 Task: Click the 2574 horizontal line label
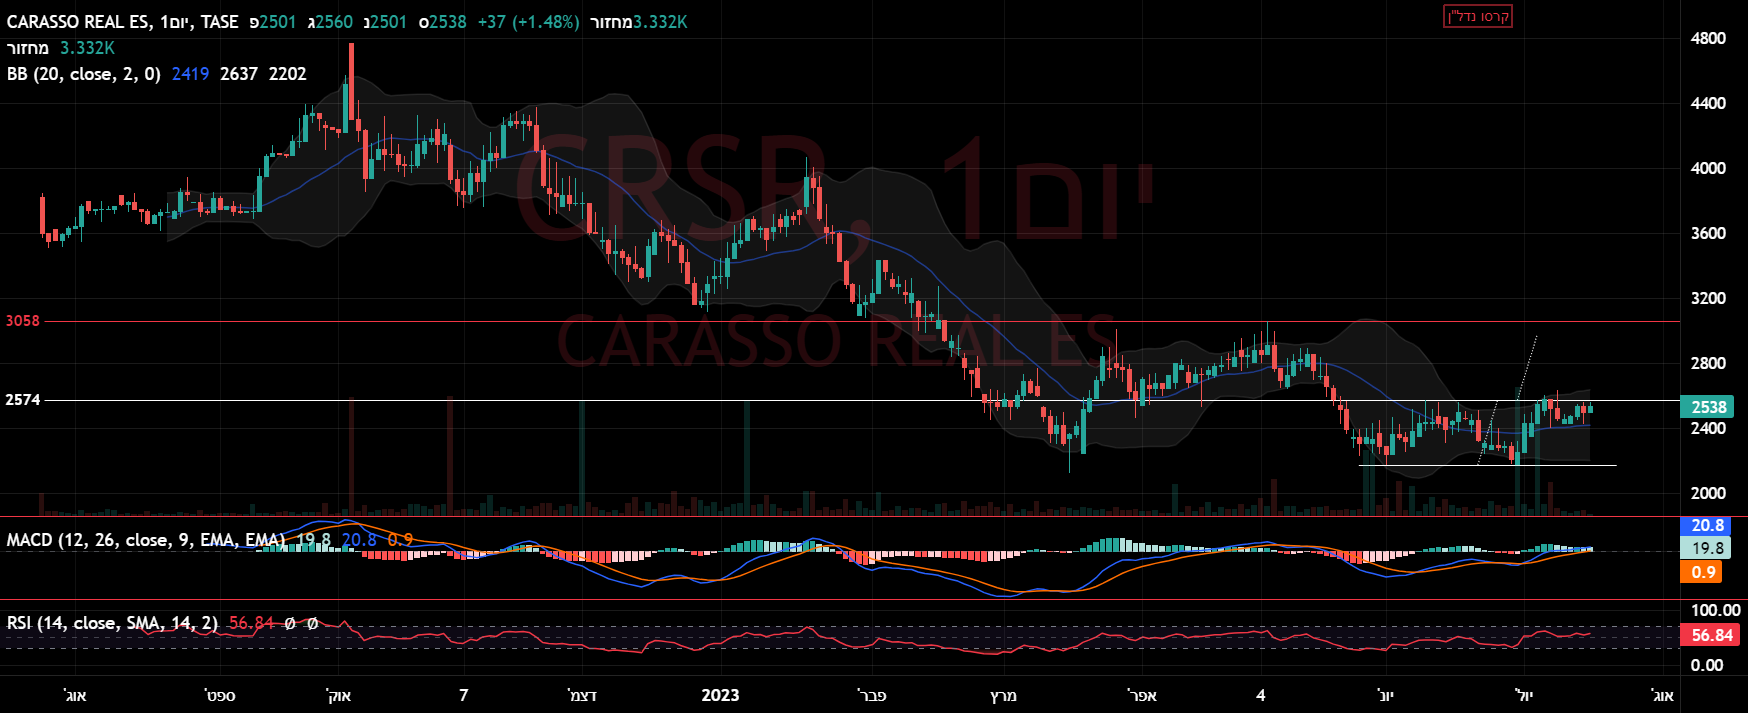23,400
